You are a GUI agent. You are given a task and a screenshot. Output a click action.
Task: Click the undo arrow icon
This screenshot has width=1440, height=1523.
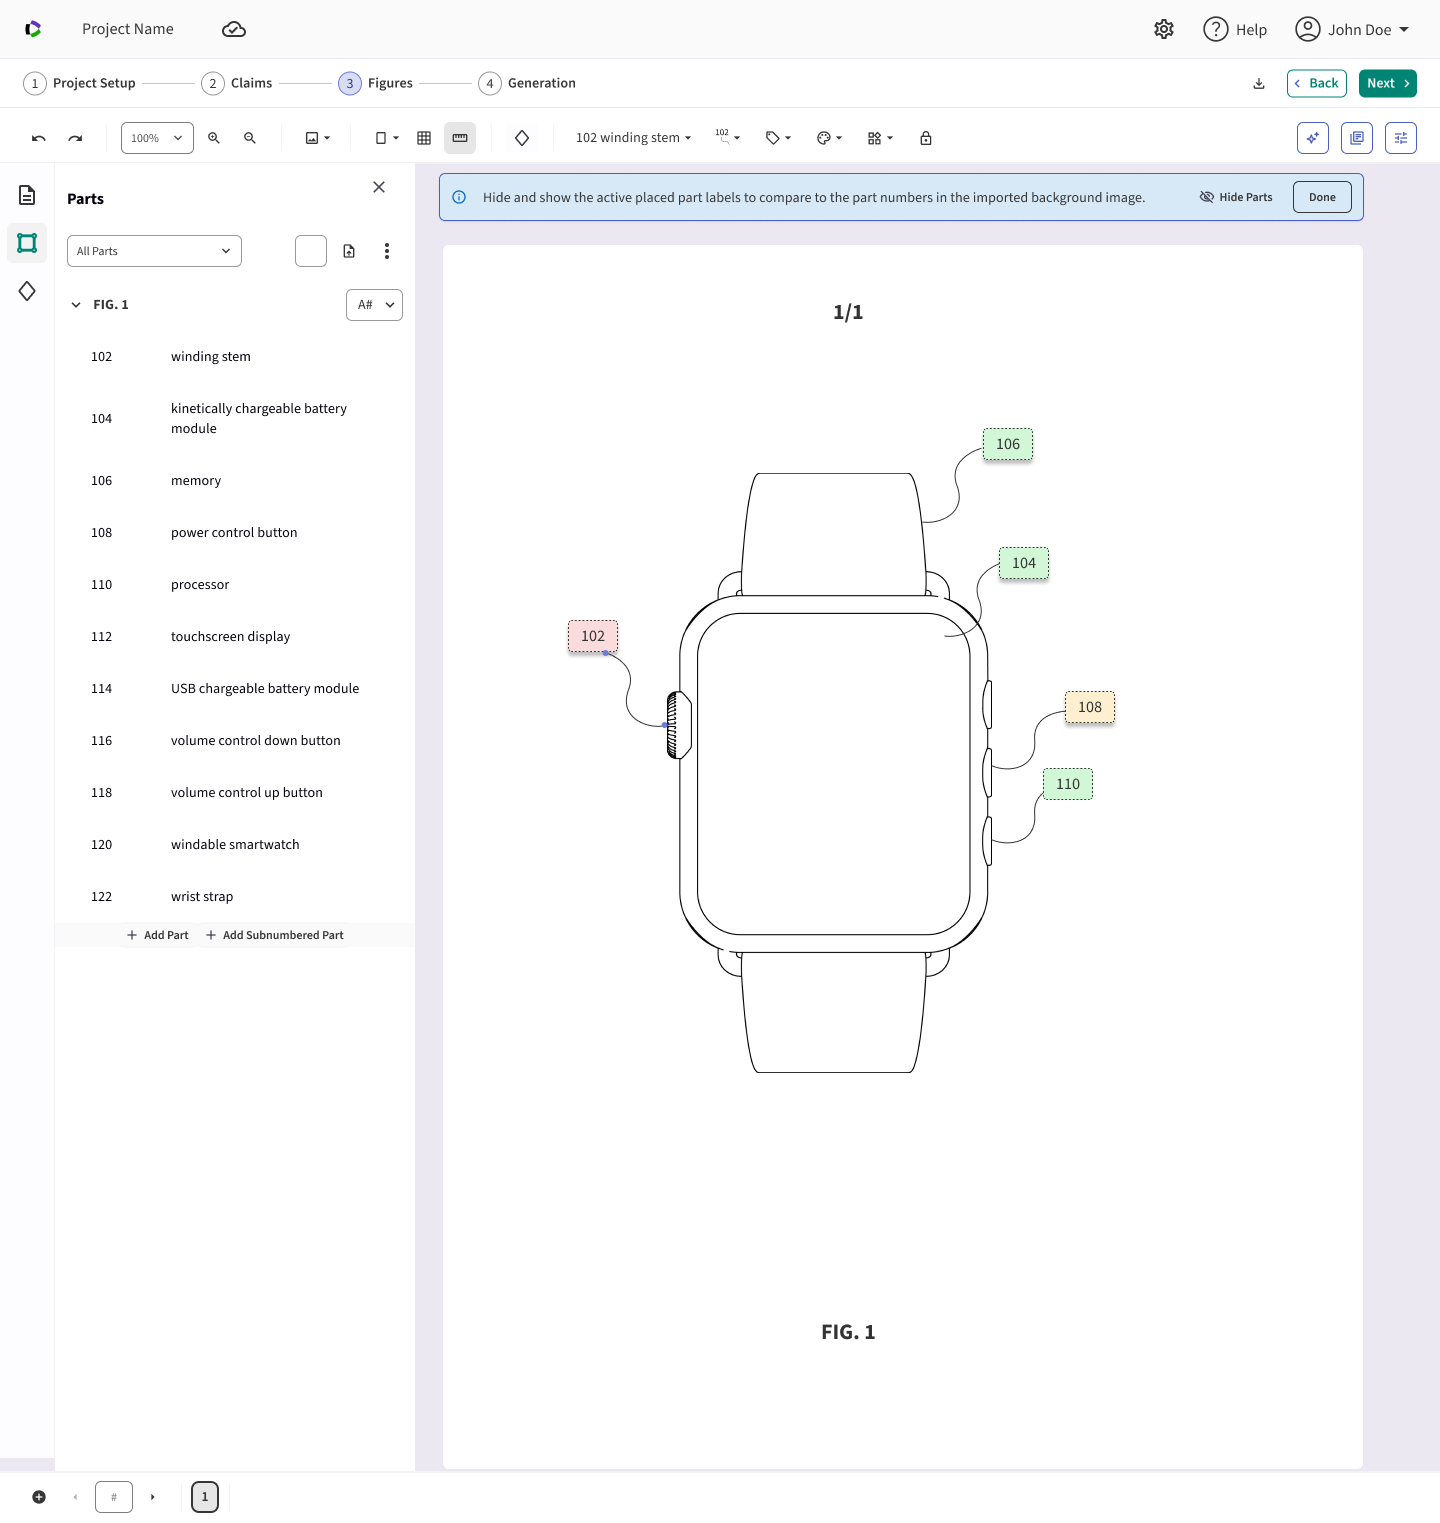pyautogui.click(x=39, y=138)
